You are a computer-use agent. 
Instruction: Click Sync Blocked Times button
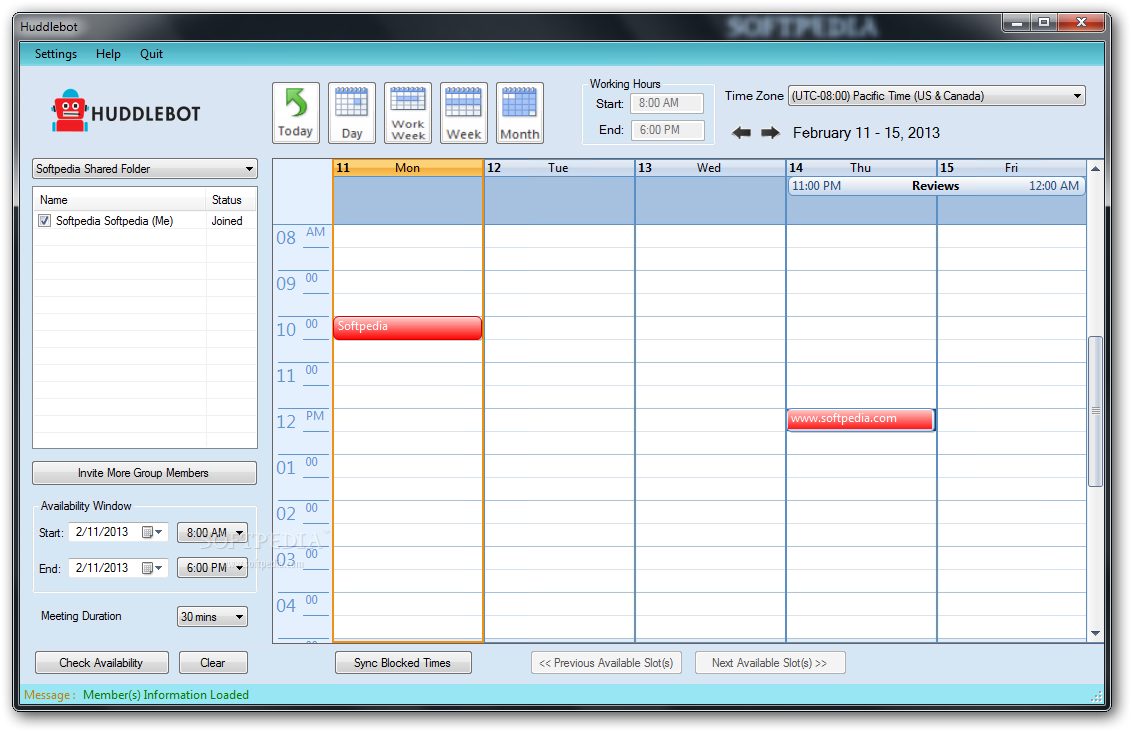click(403, 663)
